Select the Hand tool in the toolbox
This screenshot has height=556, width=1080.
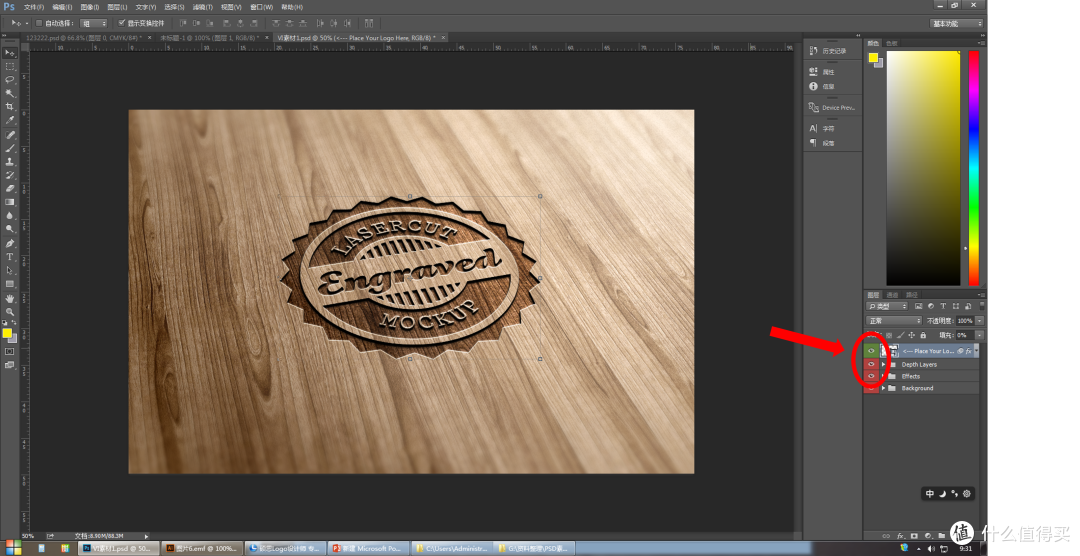[x=10, y=298]
